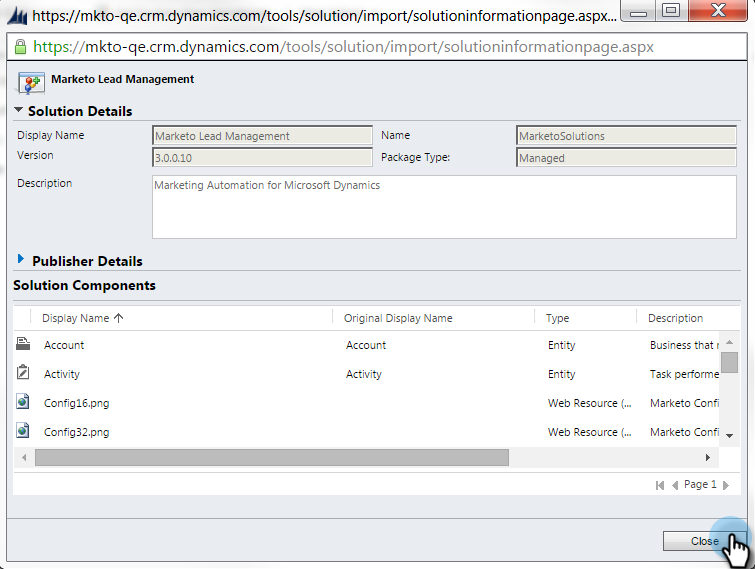Image resolution: width=755 pixels, height=569 pixels.
Task: Go to previous page of components
Action: 675,485
